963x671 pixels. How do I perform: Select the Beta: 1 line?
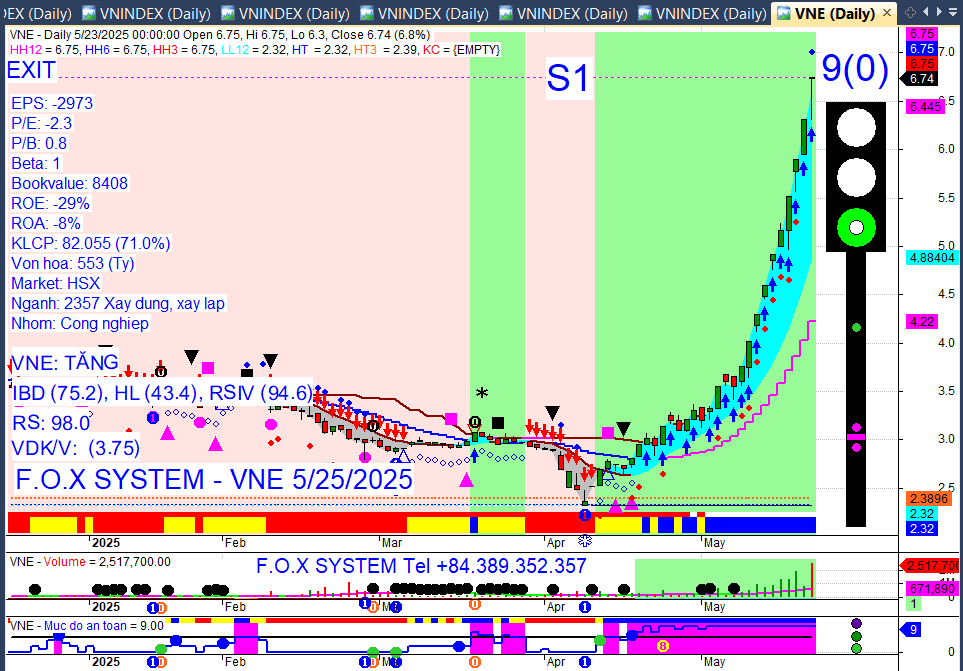click(x=36, y=163)
